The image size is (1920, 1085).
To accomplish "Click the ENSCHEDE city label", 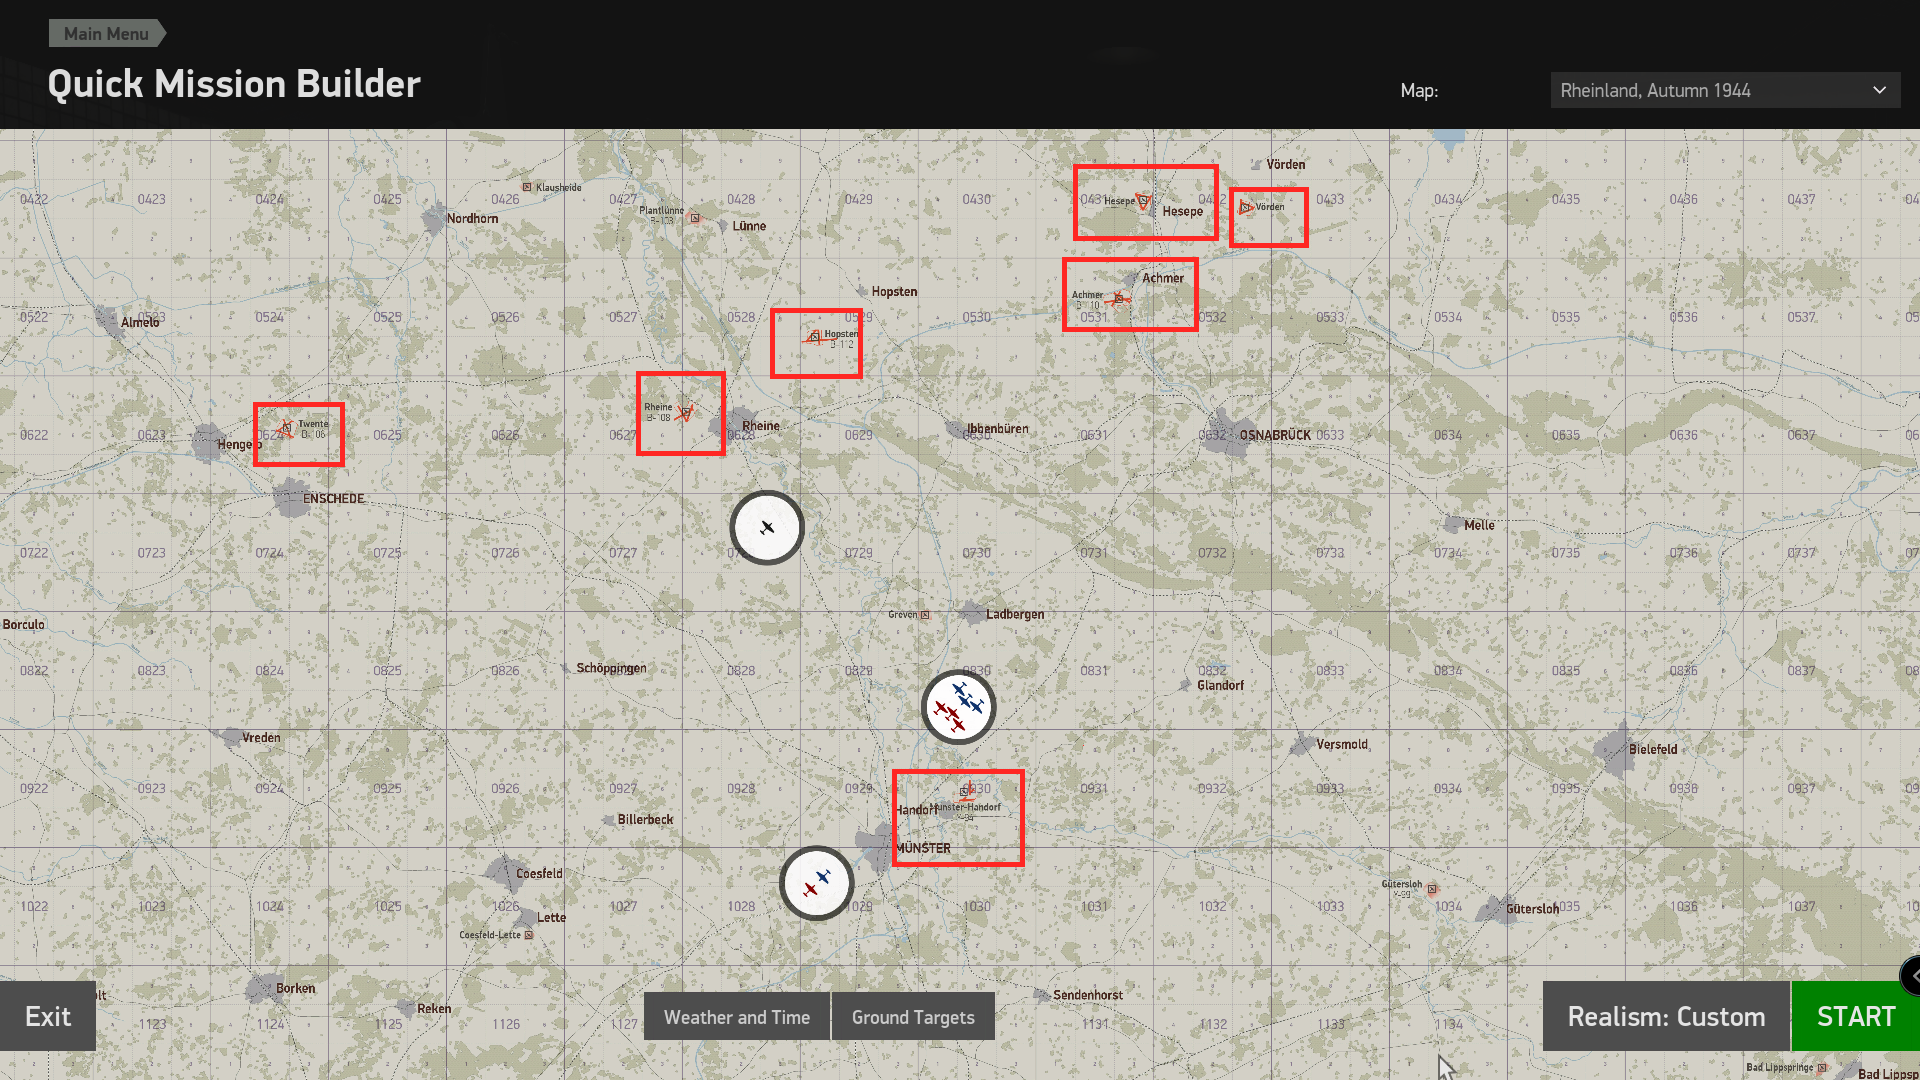I will [x=334, y=499].
